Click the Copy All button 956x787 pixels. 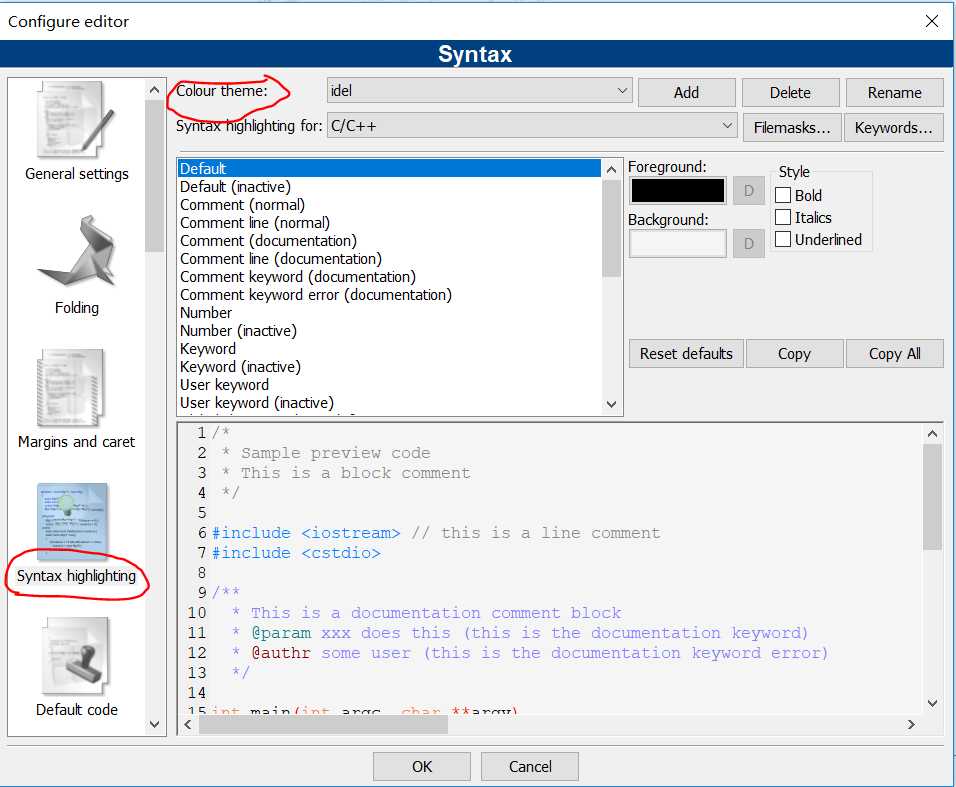tap(894, 354)
